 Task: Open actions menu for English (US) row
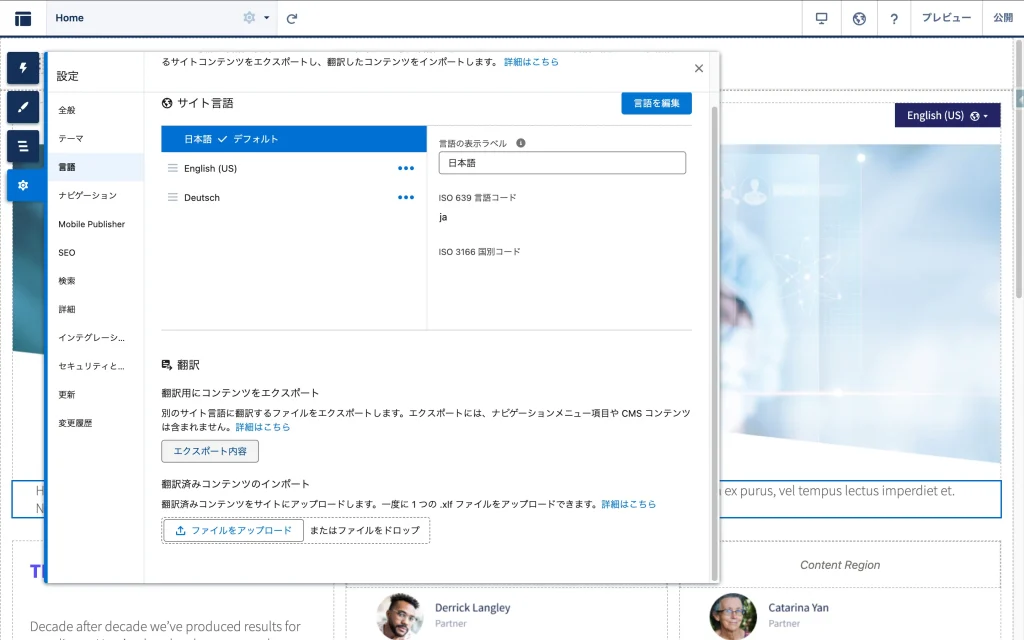[x=406, y=168]
